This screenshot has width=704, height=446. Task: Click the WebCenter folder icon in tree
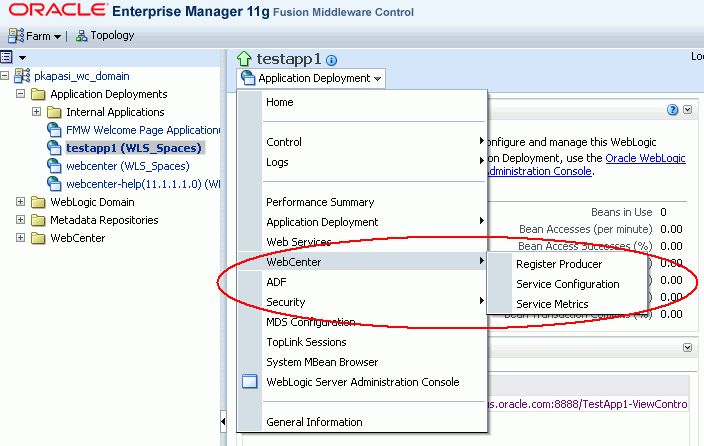click(38, 238)
